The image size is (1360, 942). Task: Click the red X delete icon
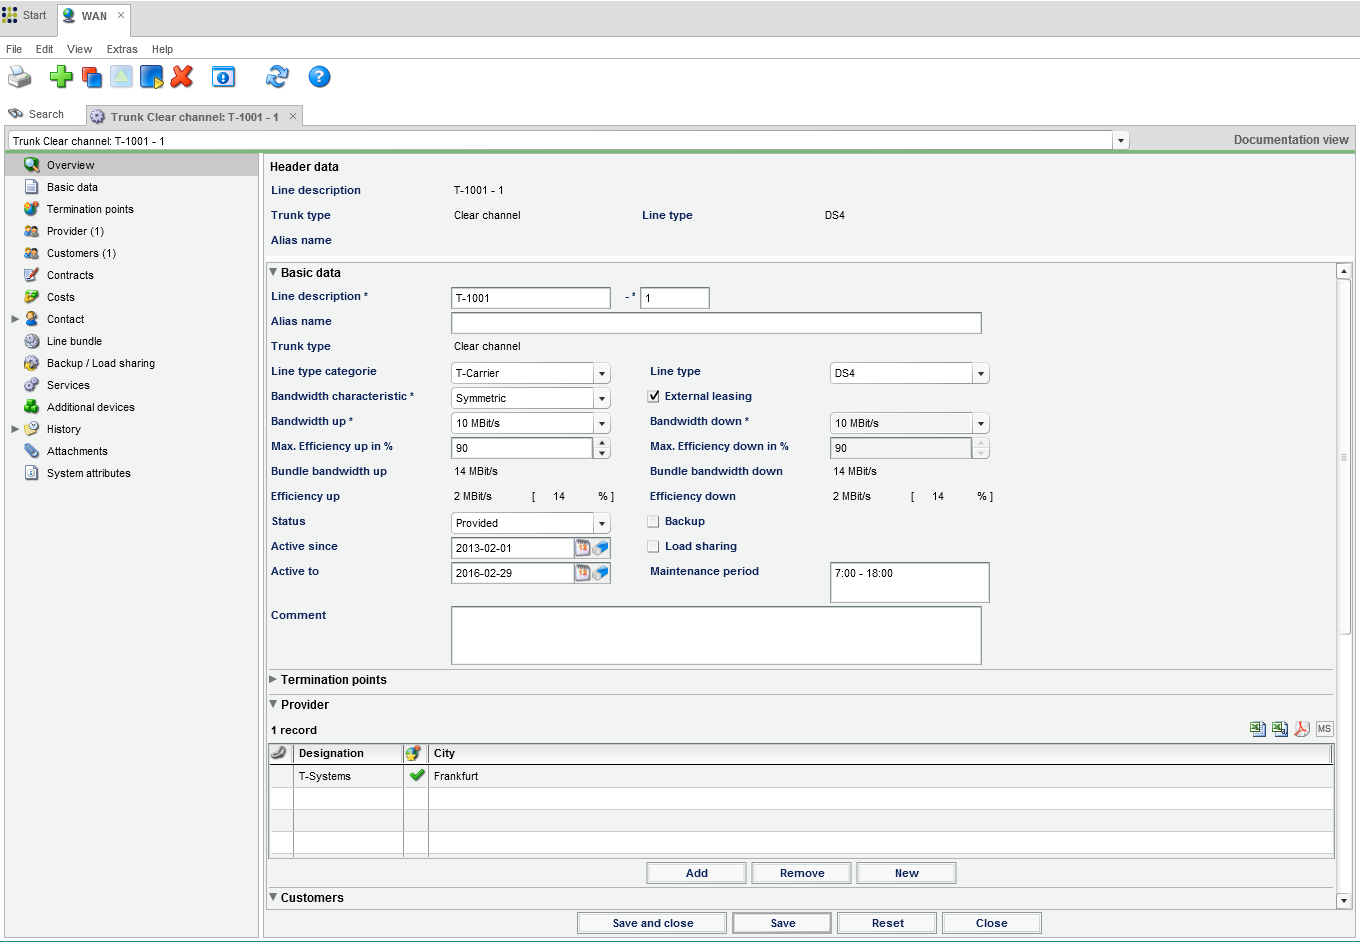[x=182, y=77]
